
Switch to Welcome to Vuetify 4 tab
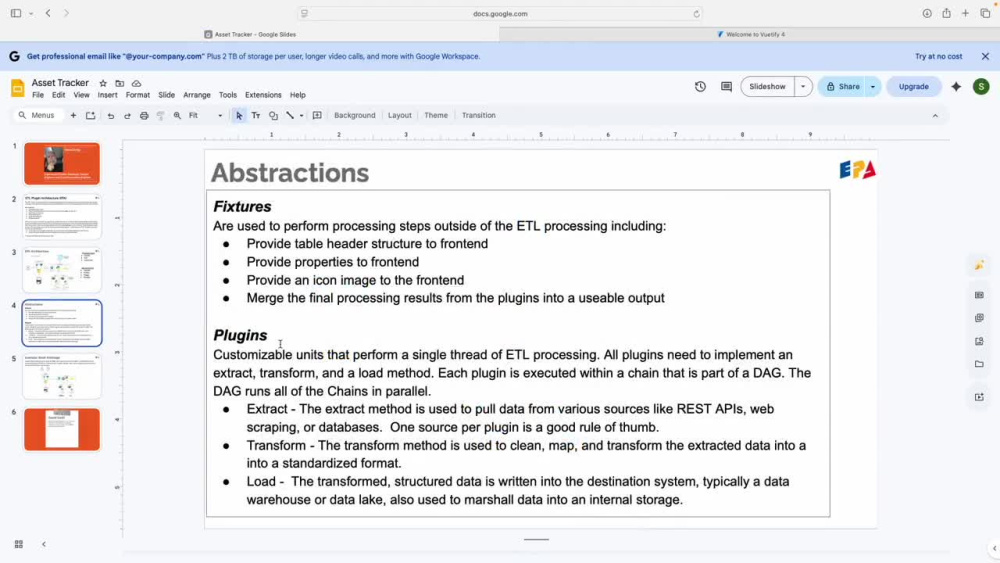750,34
